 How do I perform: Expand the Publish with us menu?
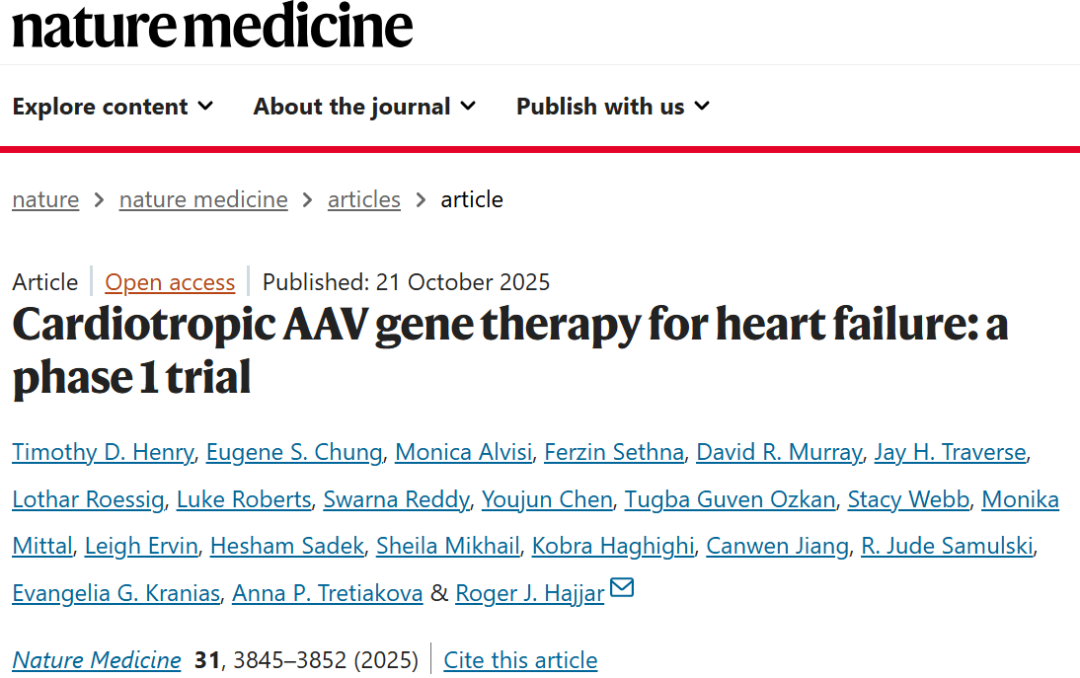(x=612, y=107)
